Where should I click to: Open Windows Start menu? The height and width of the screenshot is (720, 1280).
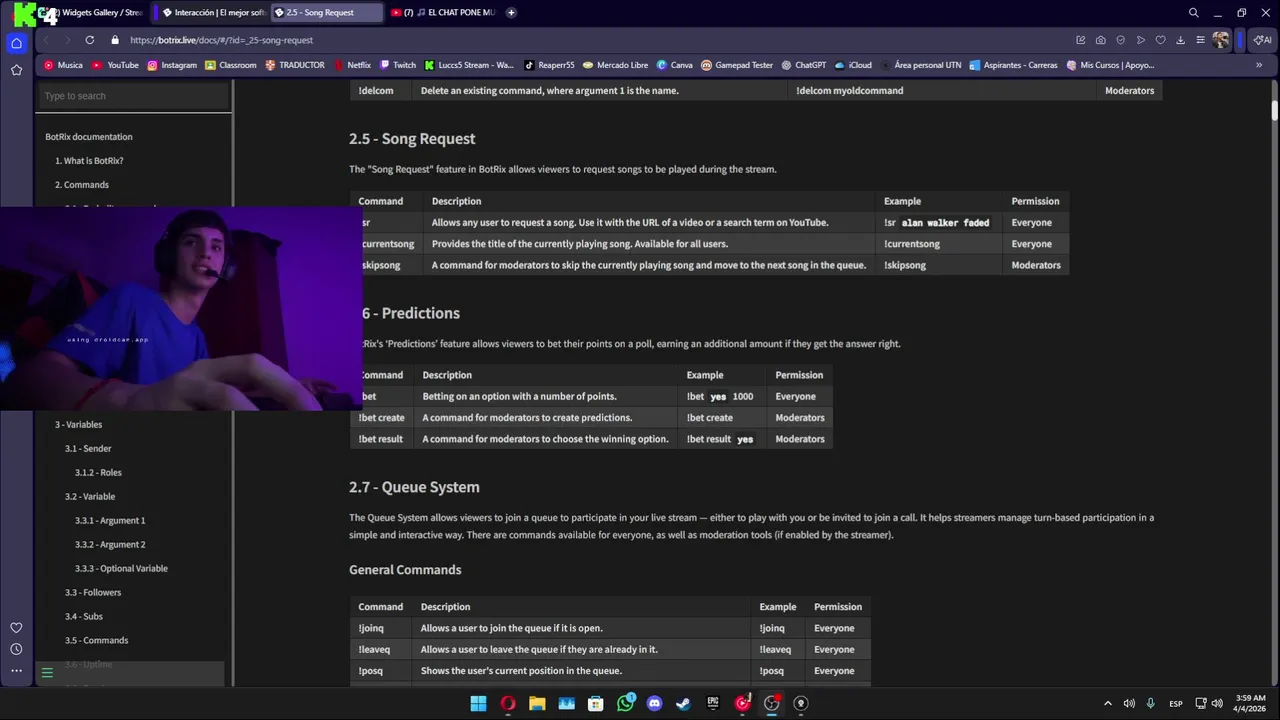click(478, 703)
